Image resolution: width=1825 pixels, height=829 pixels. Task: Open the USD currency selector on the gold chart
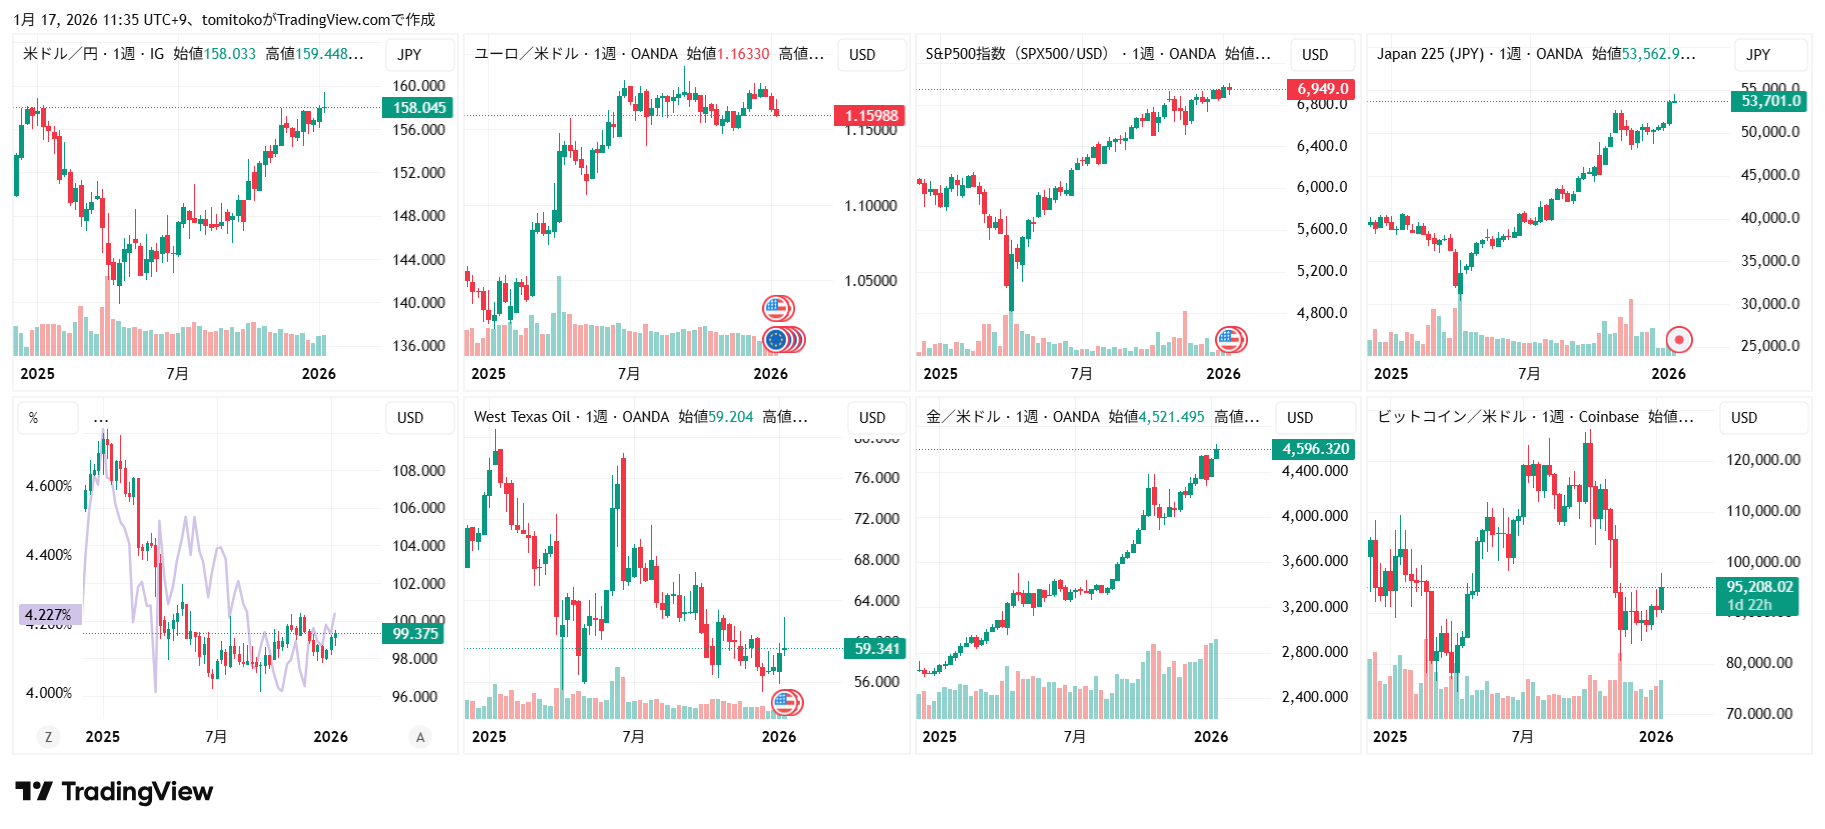1300,418
